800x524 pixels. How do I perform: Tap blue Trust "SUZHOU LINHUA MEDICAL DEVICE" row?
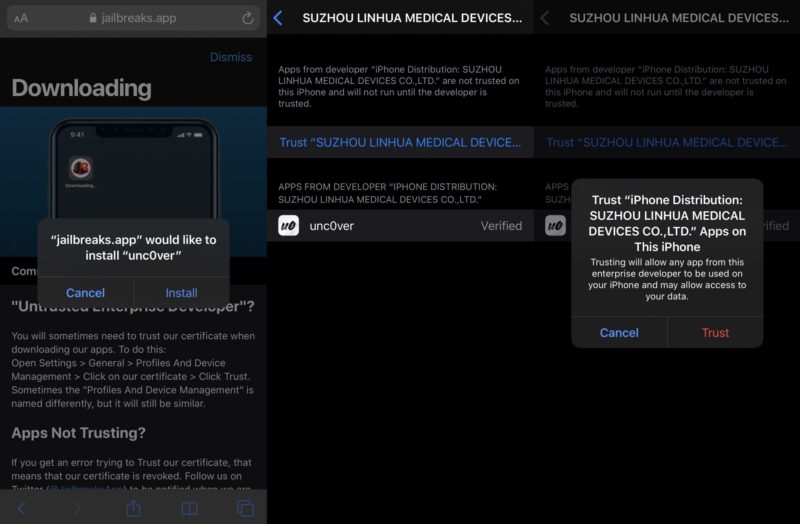click(x=400, y=142)
